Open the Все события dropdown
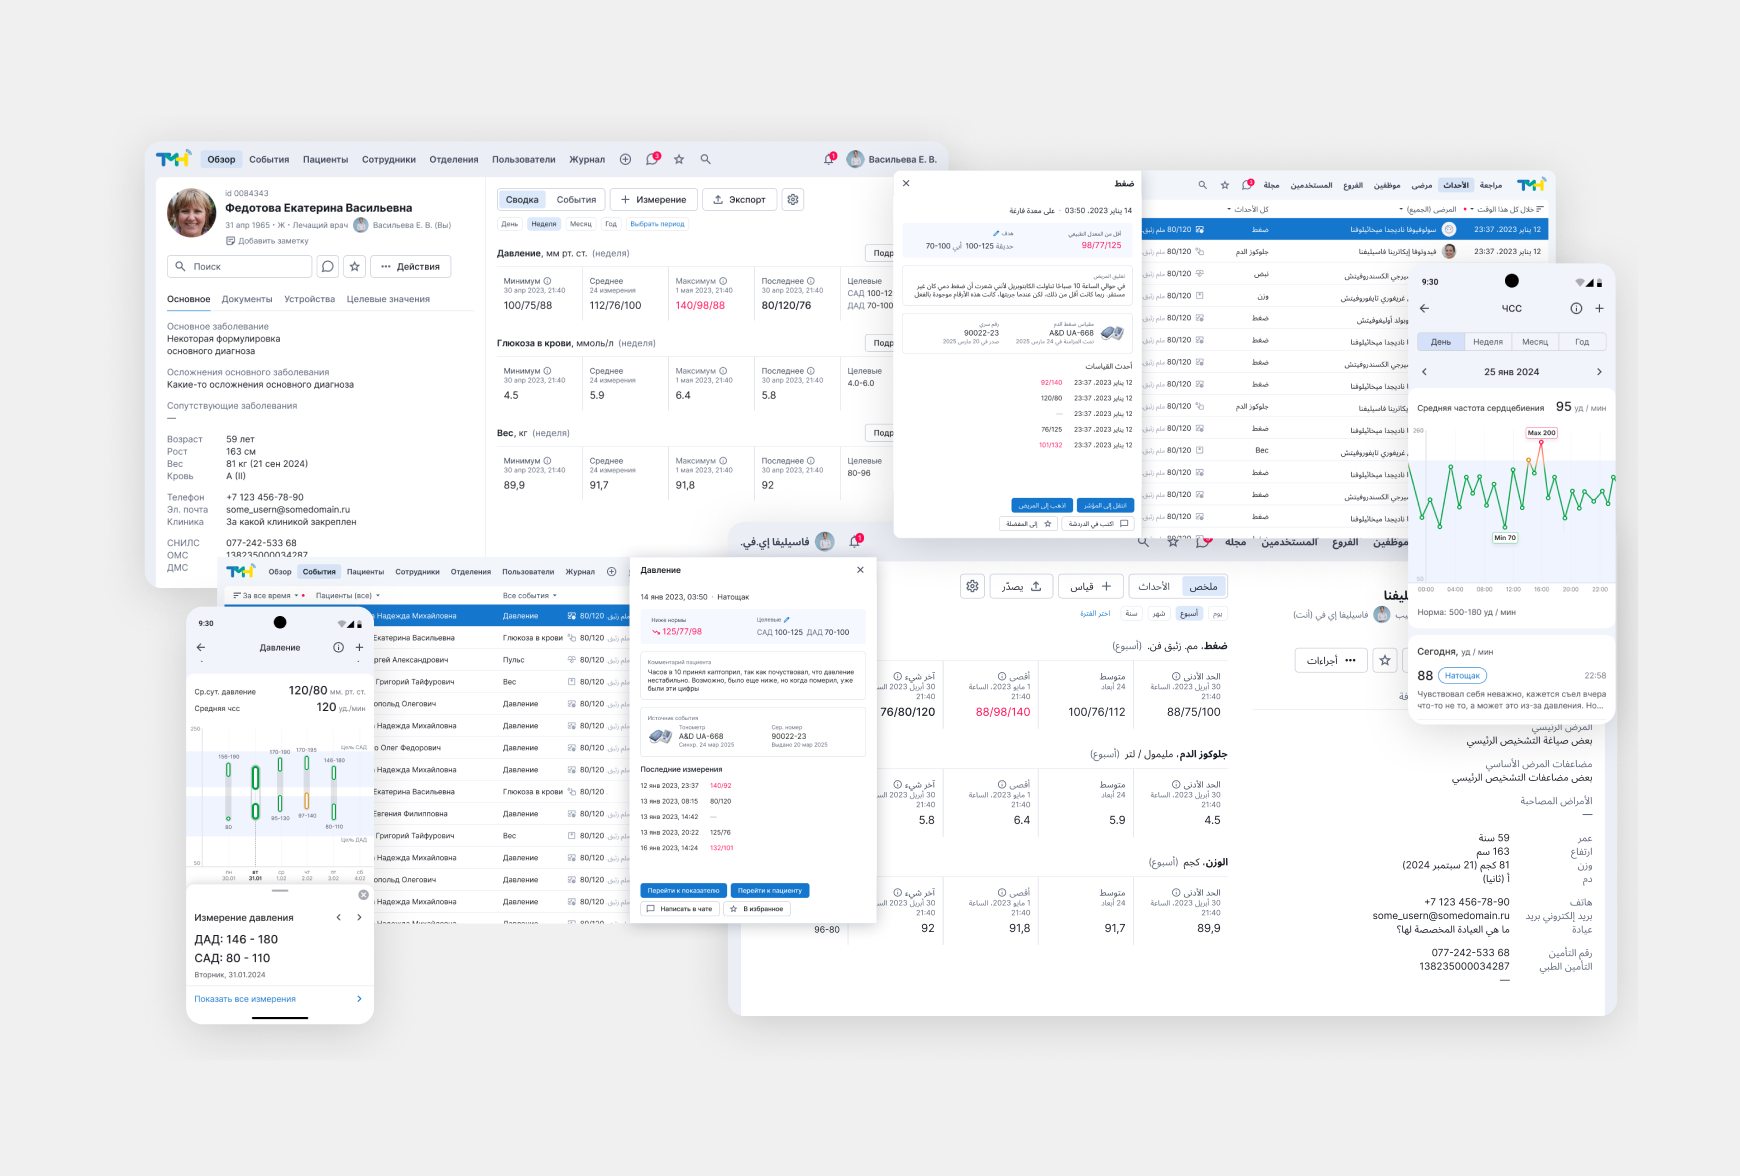This screenshot has height=1176, width=1740. coord(529,596)
